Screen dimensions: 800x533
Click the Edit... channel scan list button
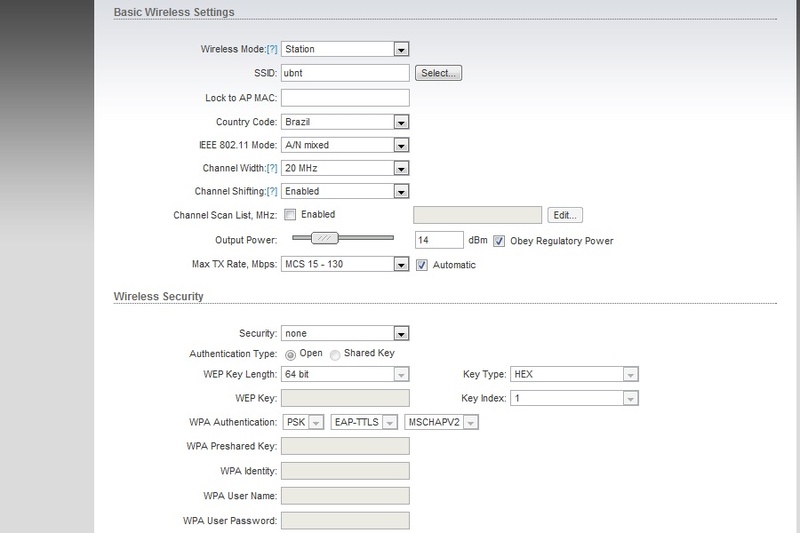coord(564,215)
